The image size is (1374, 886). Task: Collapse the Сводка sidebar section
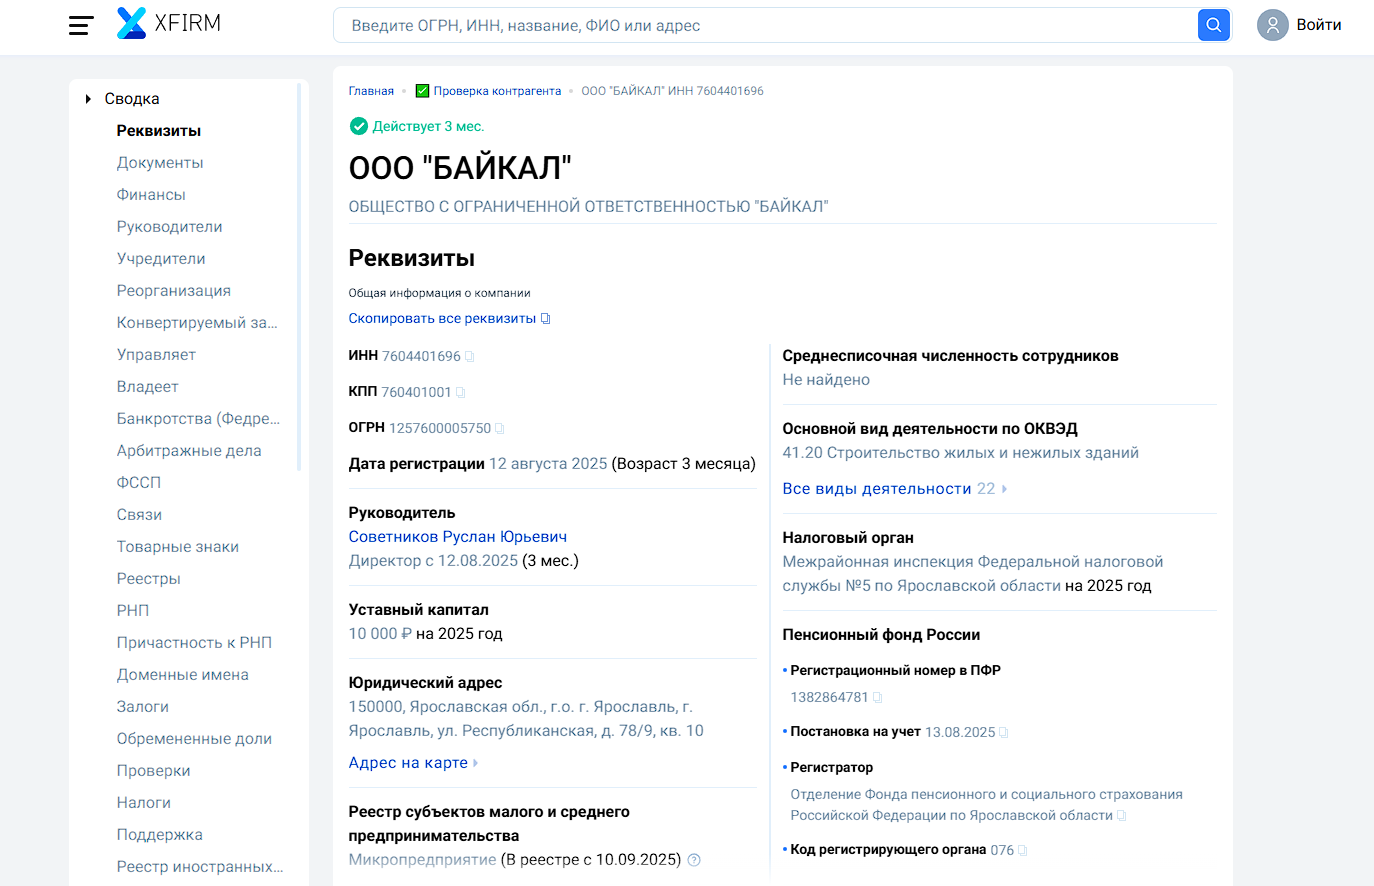pyautogui.click(x=88, y=99)
